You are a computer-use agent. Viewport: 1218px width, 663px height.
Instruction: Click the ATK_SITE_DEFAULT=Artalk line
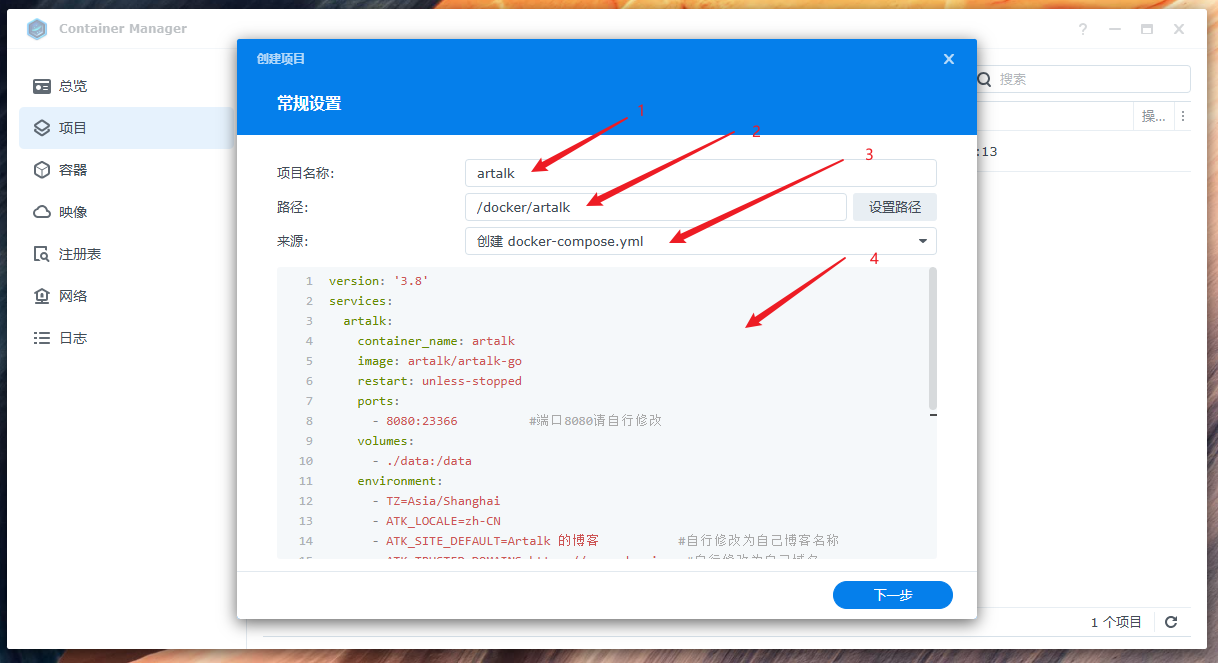pyautogui.click(x=485, y=541)
